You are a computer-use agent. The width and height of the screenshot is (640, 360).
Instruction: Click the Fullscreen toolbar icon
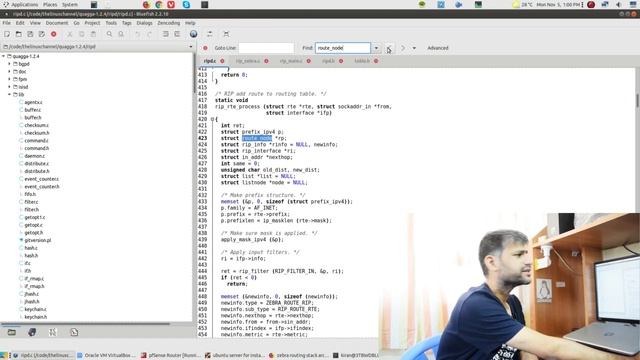[x=226, y=34]
